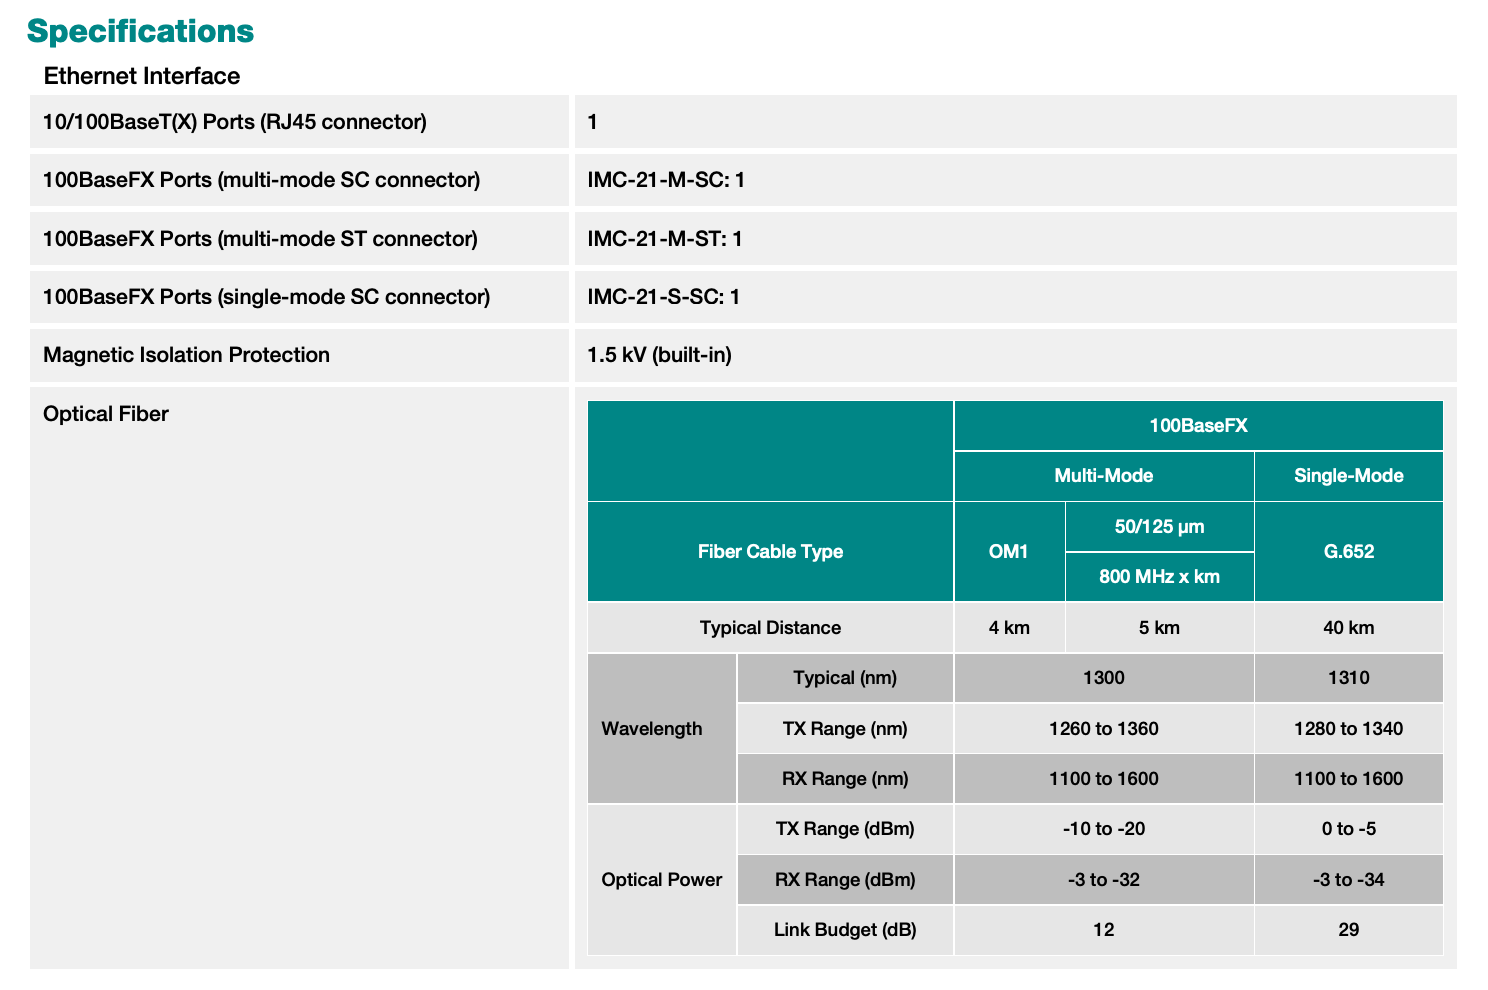Click the 100BaseFX table header
Image resolution: width=1488 pixels, height=990 pixels.
(x=1198, y=426)
